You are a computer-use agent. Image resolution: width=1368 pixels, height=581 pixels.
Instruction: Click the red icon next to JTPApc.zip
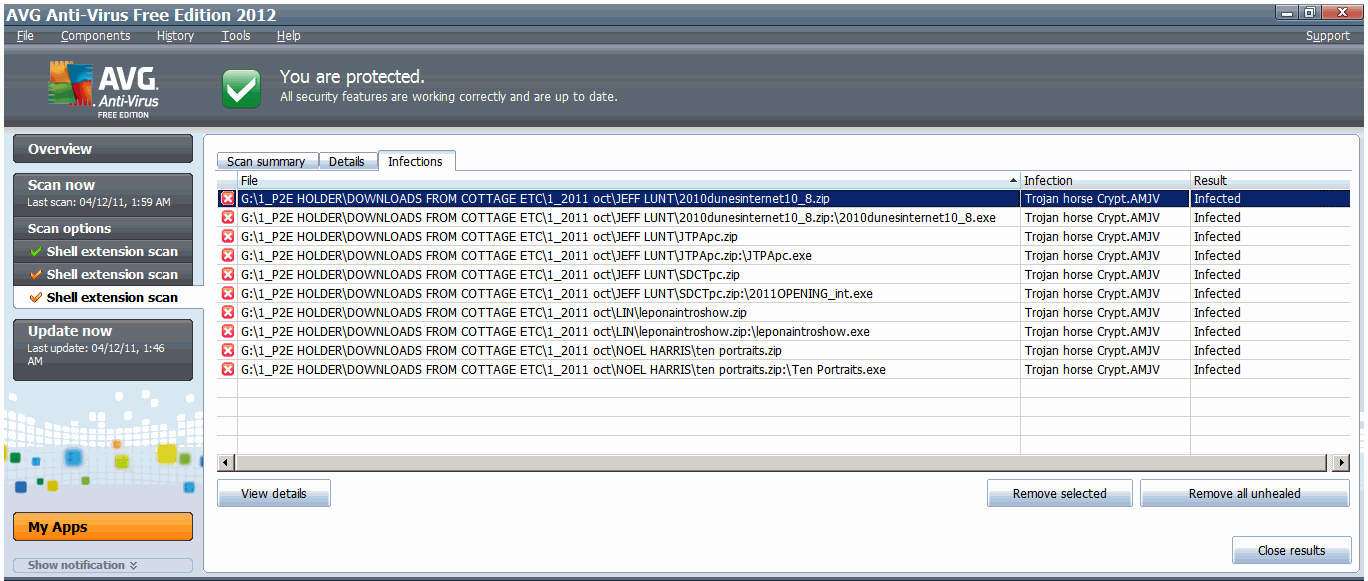point(227,237)
